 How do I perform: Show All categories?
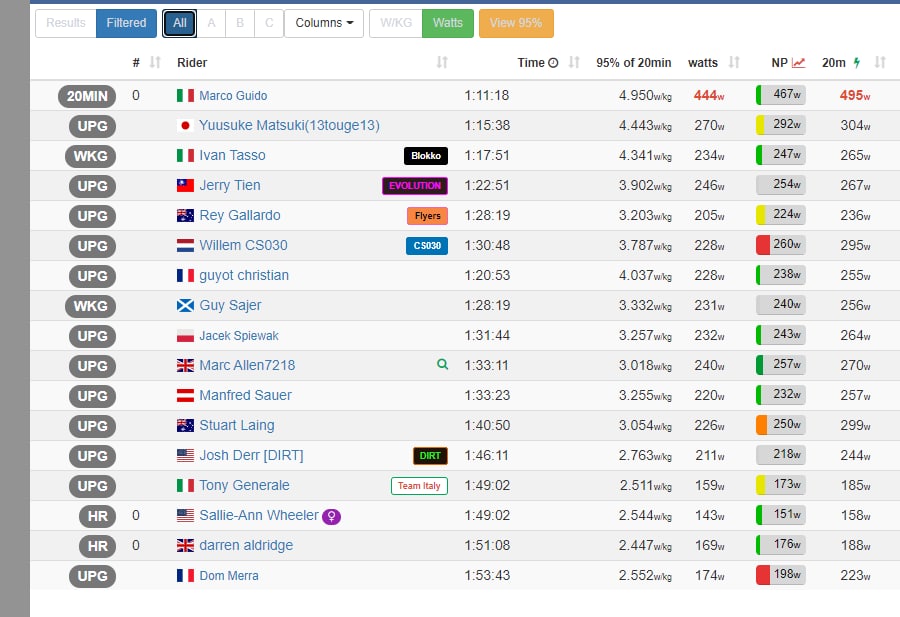[180, 23]
